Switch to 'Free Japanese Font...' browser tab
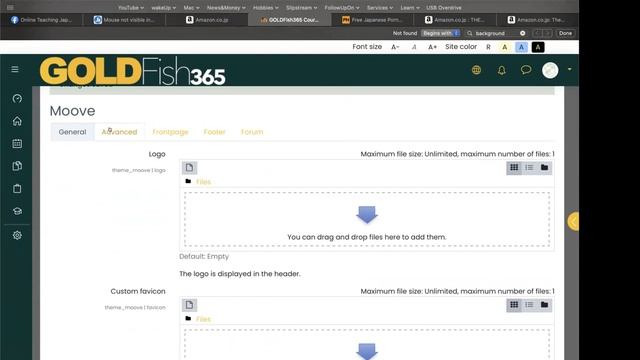 click(x=372, y=20)
